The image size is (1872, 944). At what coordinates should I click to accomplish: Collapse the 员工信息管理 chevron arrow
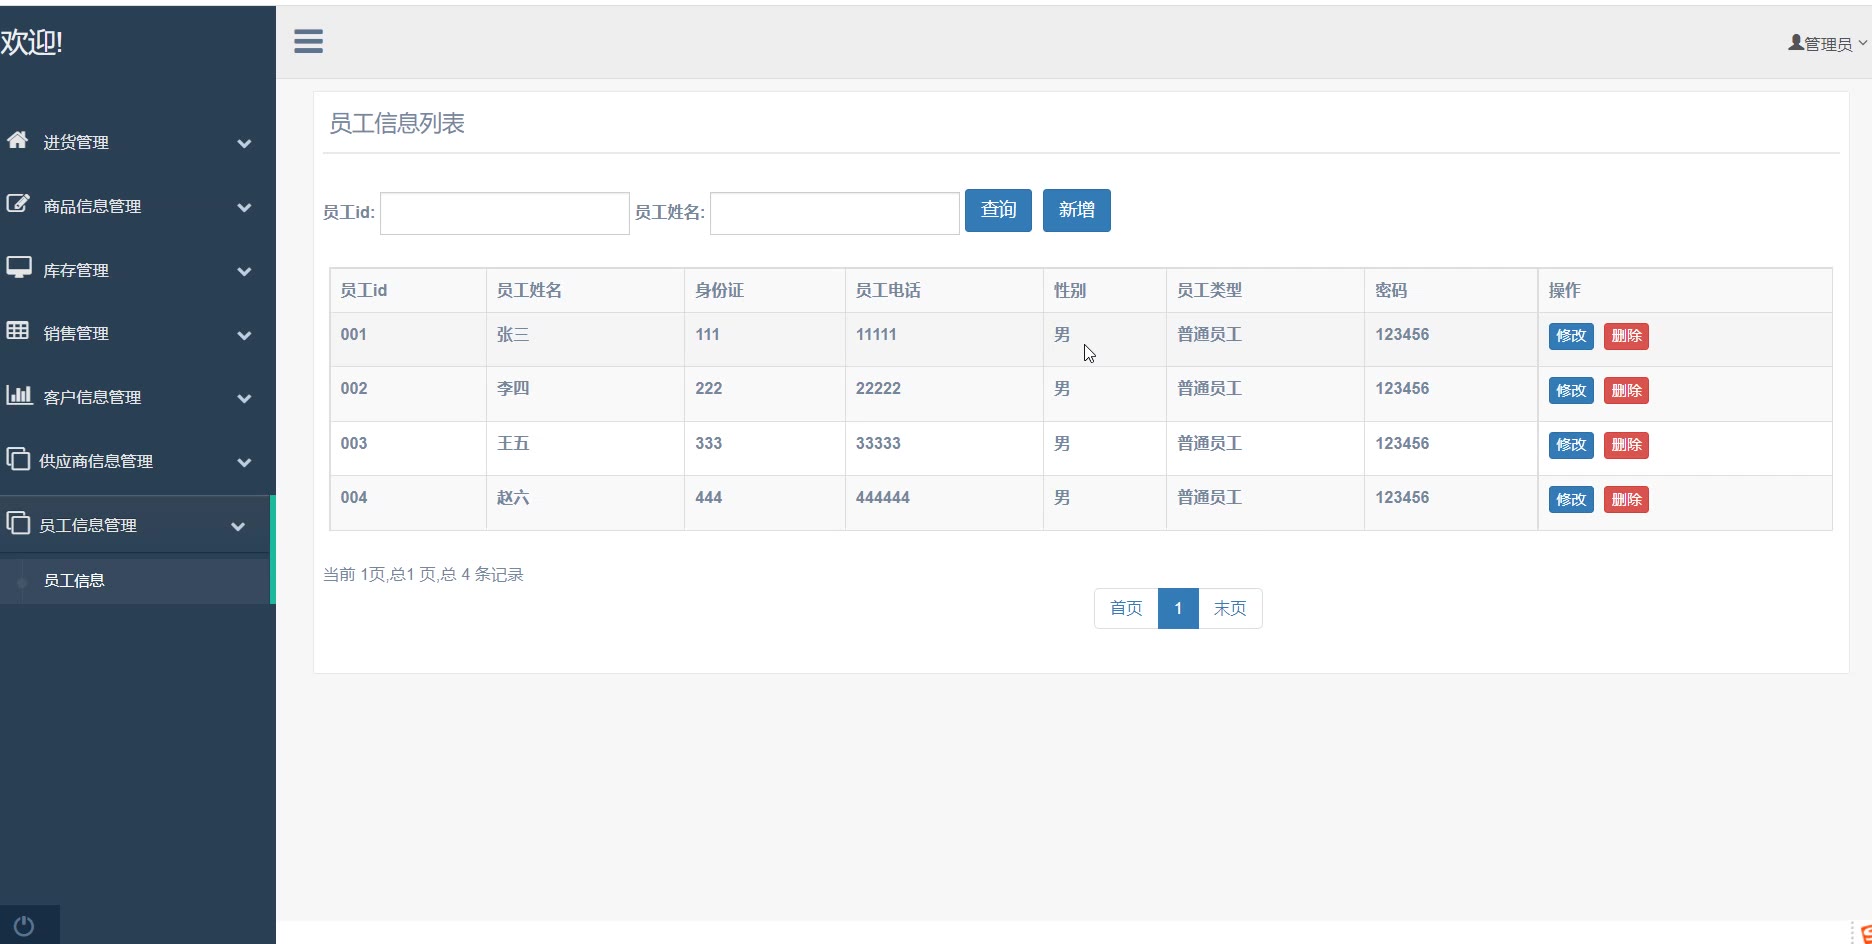click(238, 526)
